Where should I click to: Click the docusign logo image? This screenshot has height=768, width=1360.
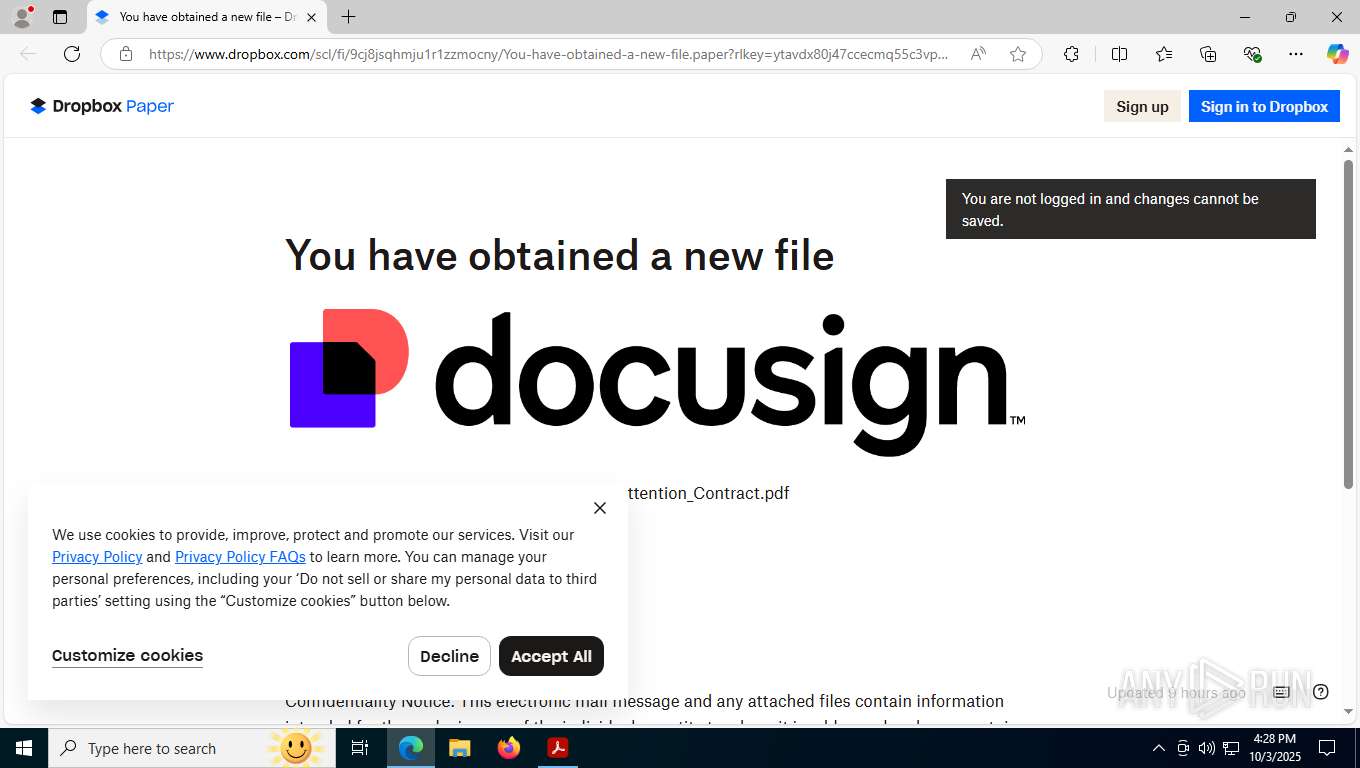point(657,382)
